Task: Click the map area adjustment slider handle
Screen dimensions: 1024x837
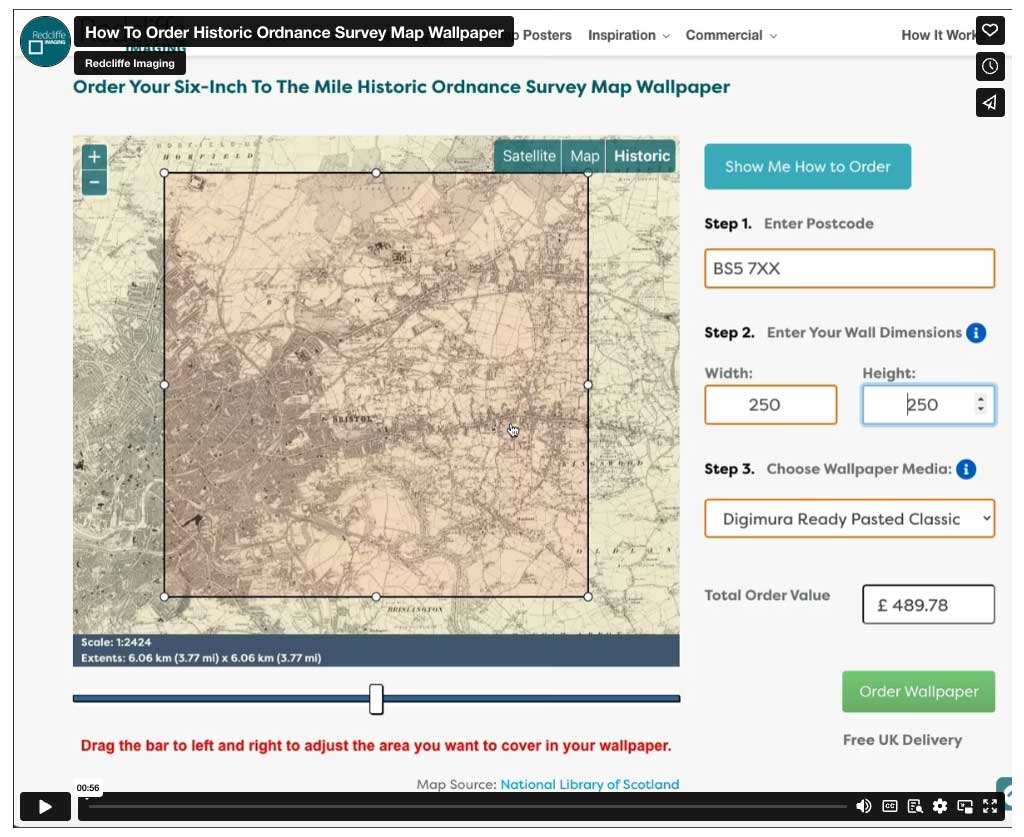Action: pyautogui.click(x=376, y=700)
